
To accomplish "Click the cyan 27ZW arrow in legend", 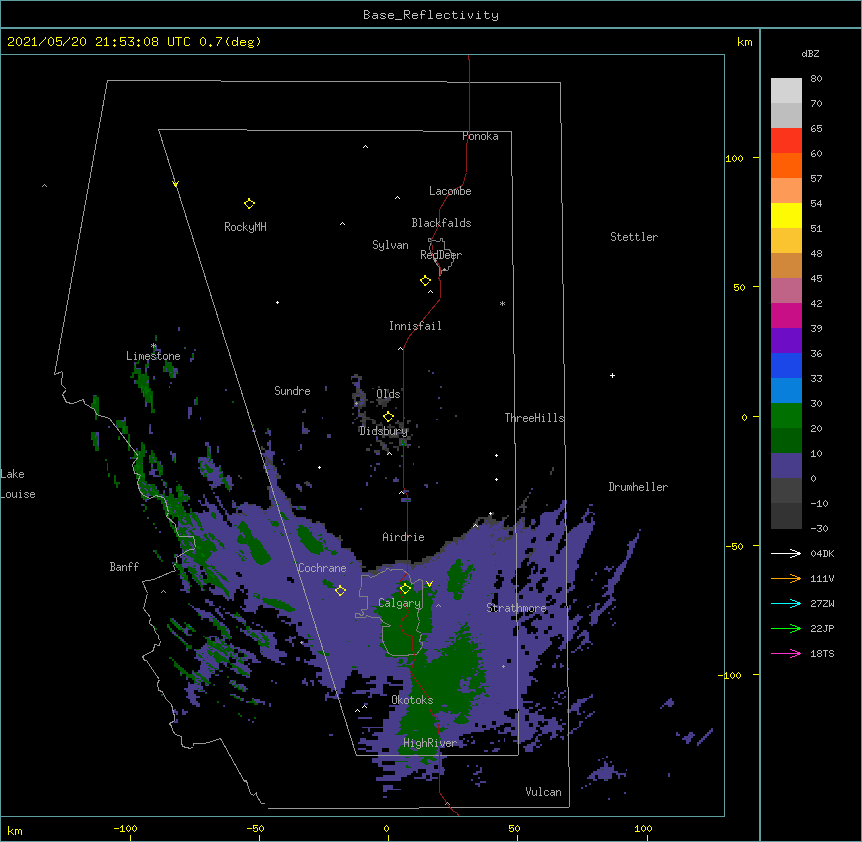I will [786, 603].
